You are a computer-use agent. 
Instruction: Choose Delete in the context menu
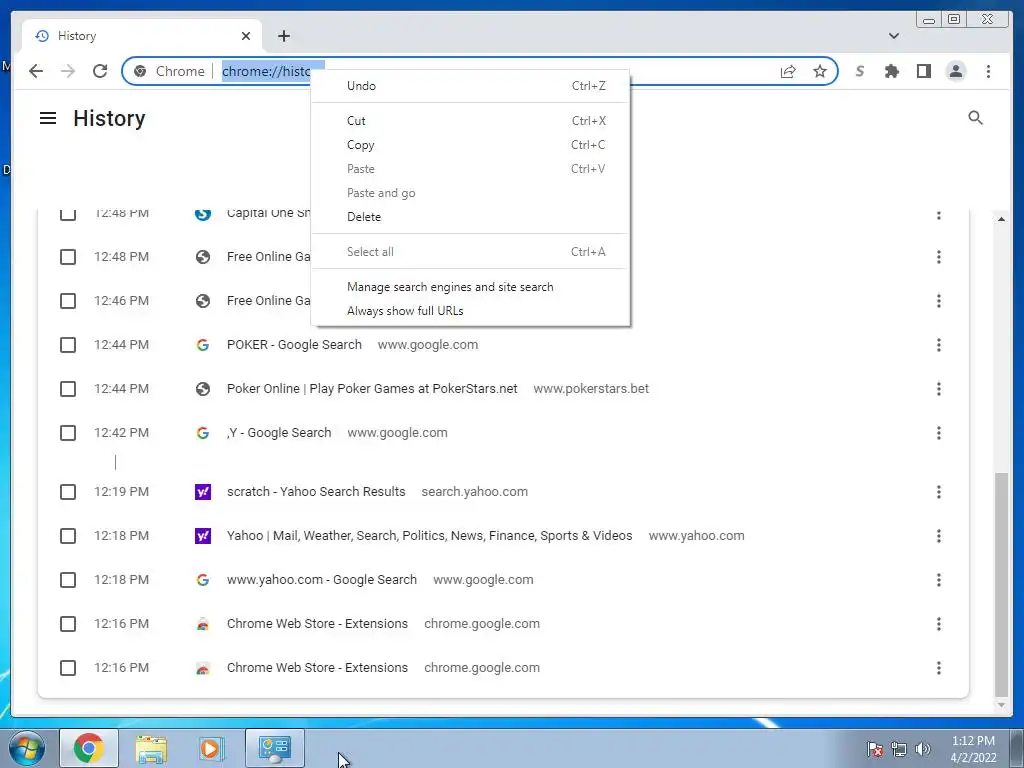[470, 217]
